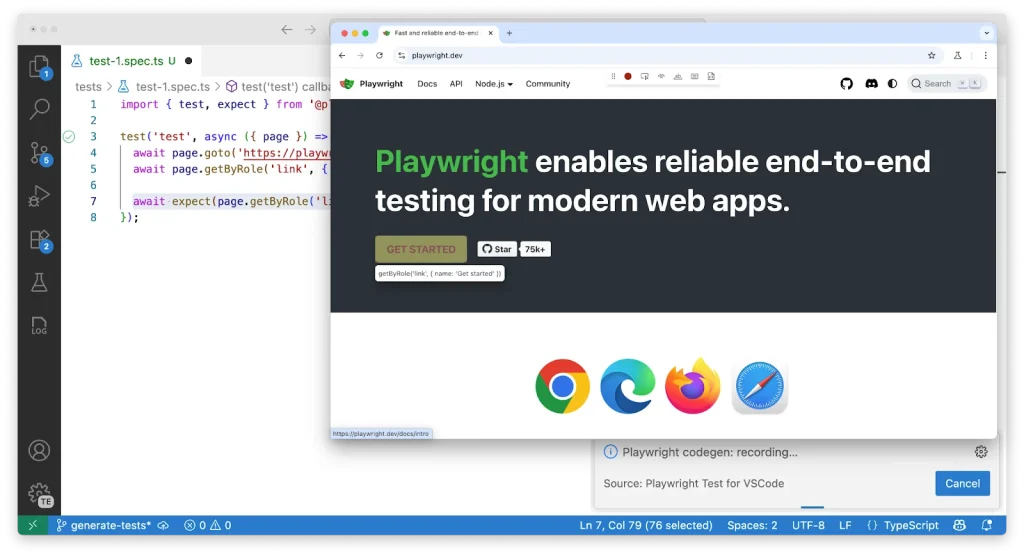
Task: Click the GitHub icon on Playwright site
Action: point(847,84)
